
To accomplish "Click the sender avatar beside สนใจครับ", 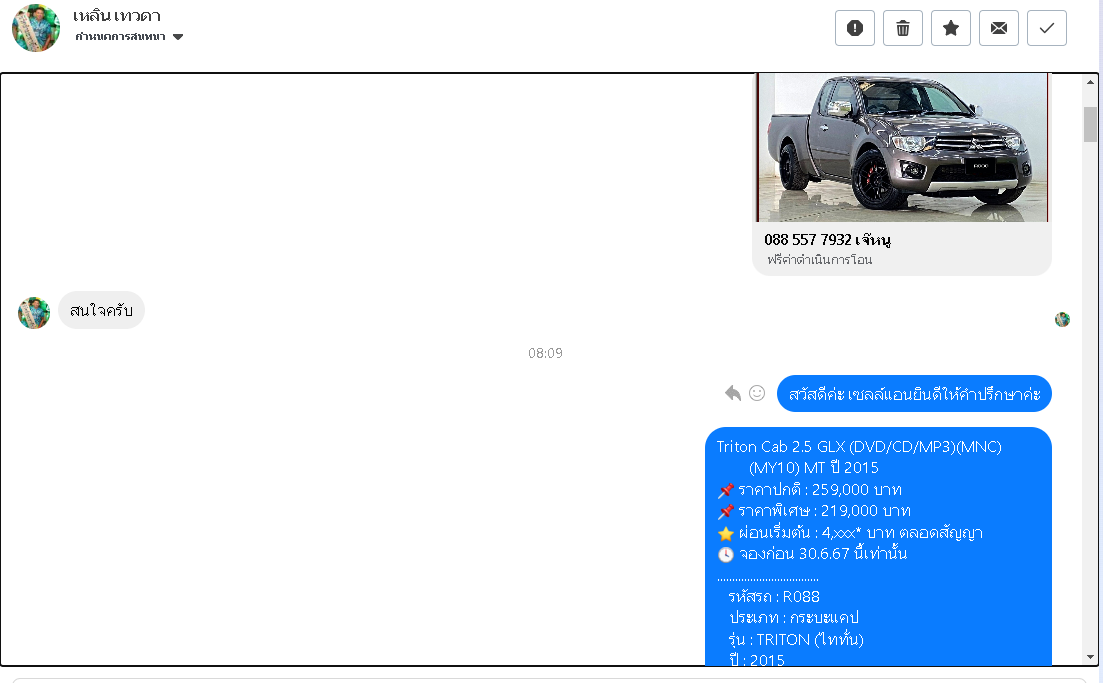I will (x=34, y=312).
